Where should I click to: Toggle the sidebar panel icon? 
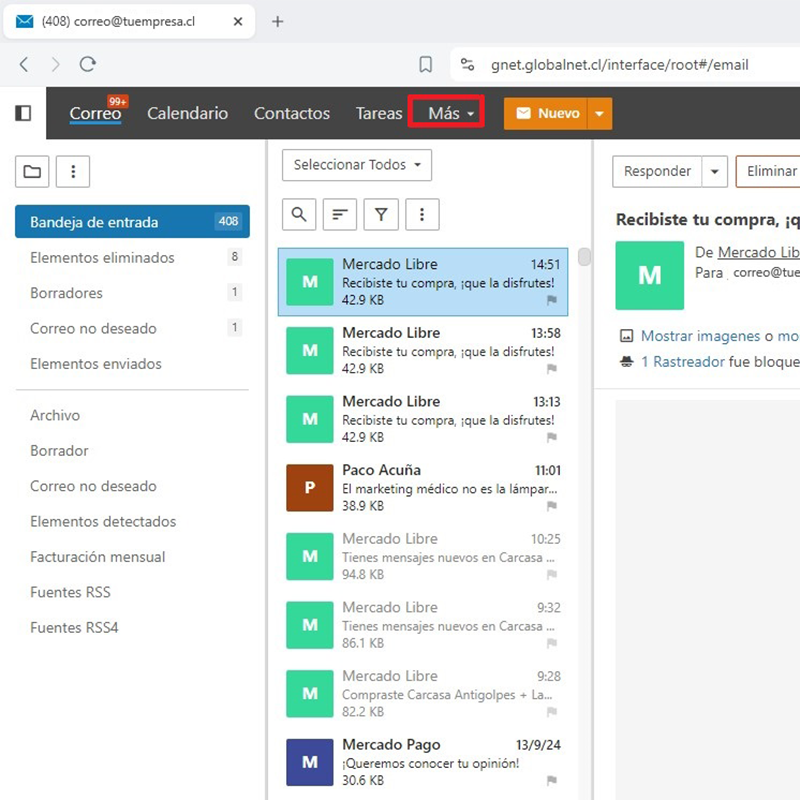(23, 113)
